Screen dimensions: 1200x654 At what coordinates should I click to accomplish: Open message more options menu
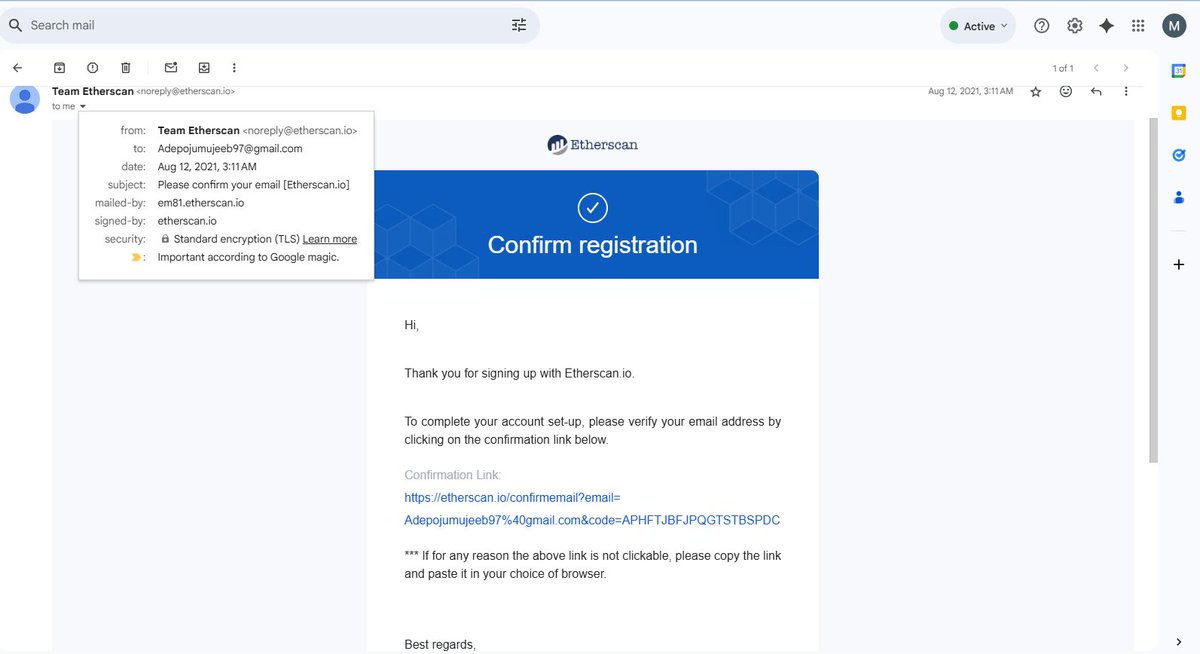click(1126, 91)
